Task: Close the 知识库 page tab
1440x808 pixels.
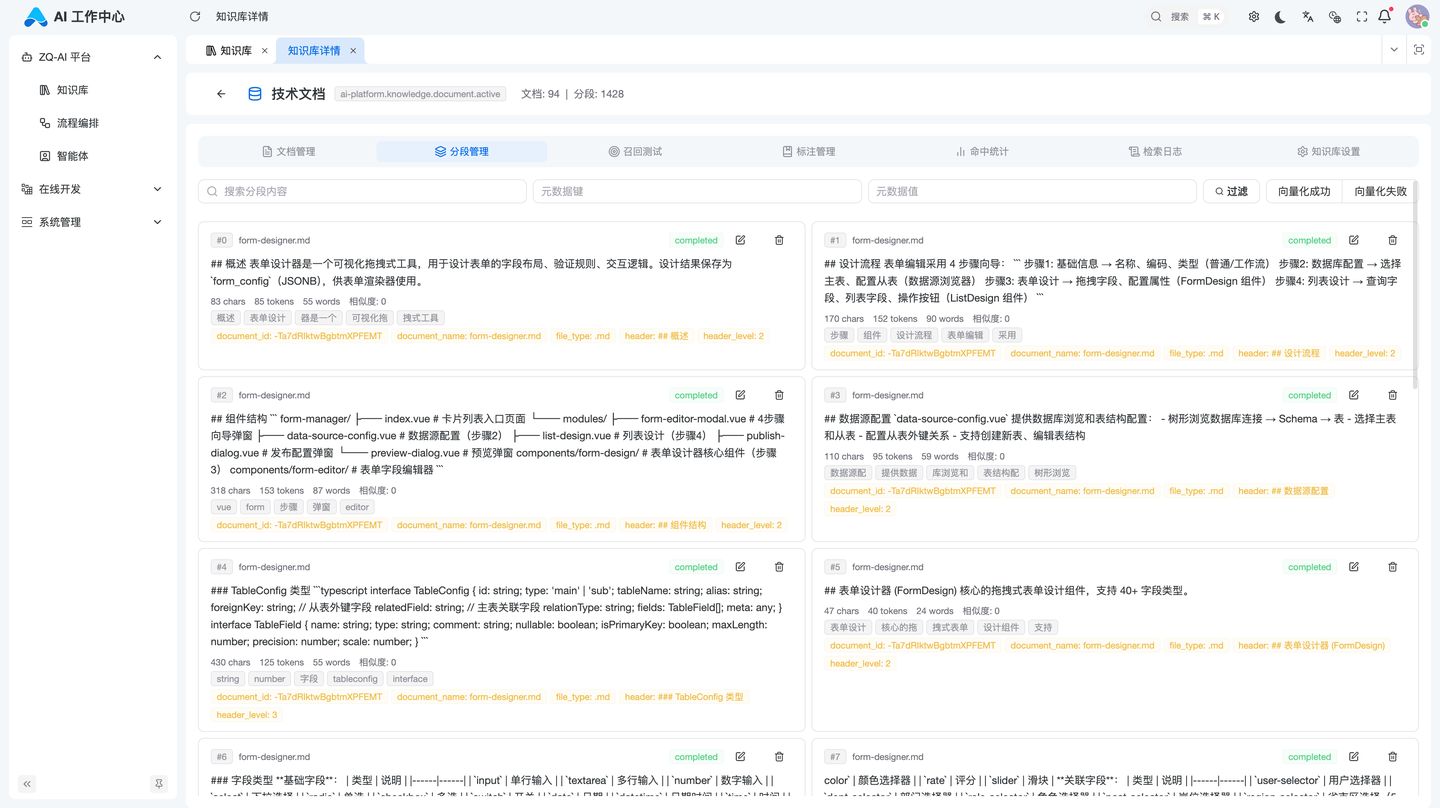Action: click(x=264, y=51)
